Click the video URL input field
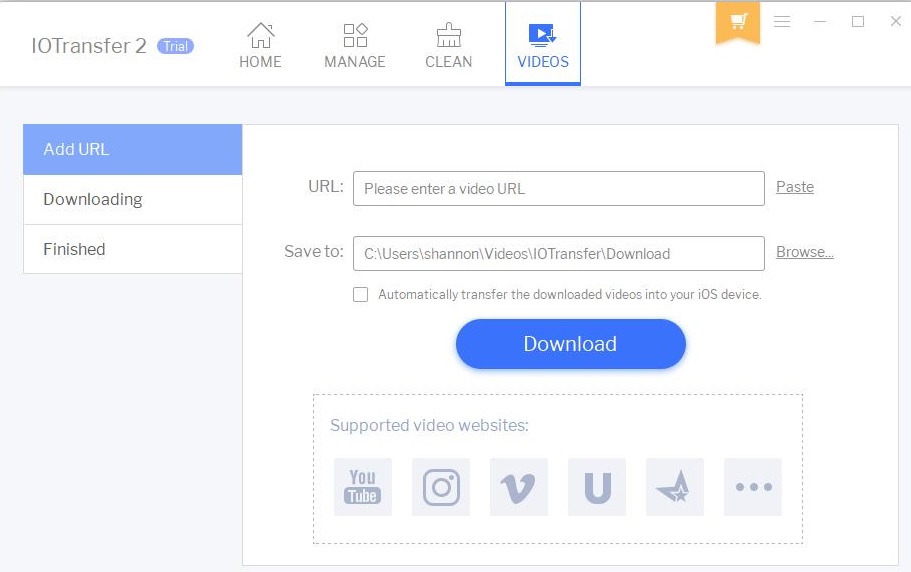 [558, 189]
